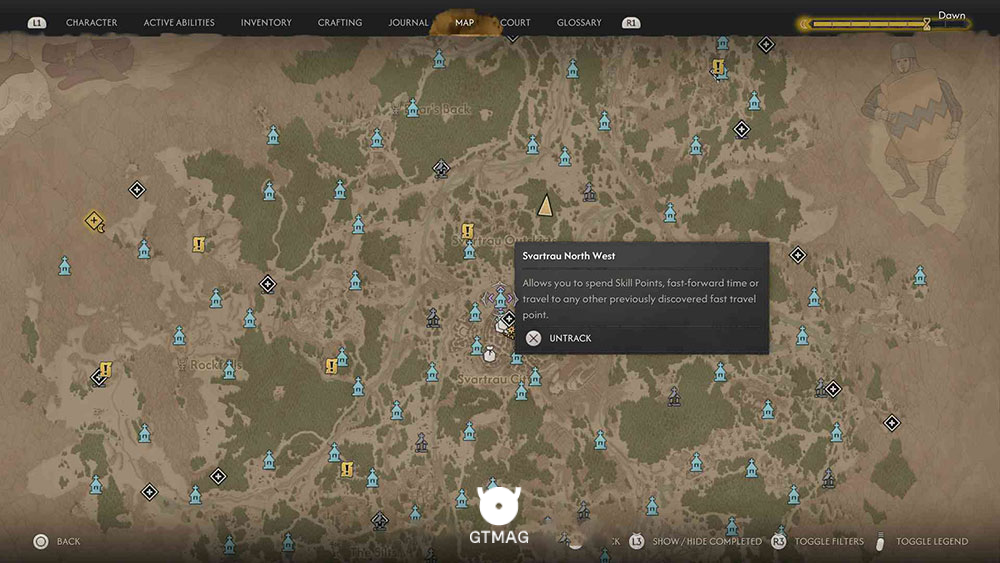1000x563 pixels.
Task: Click the white sack icon in Svartrau City
Action: (489, 354)
